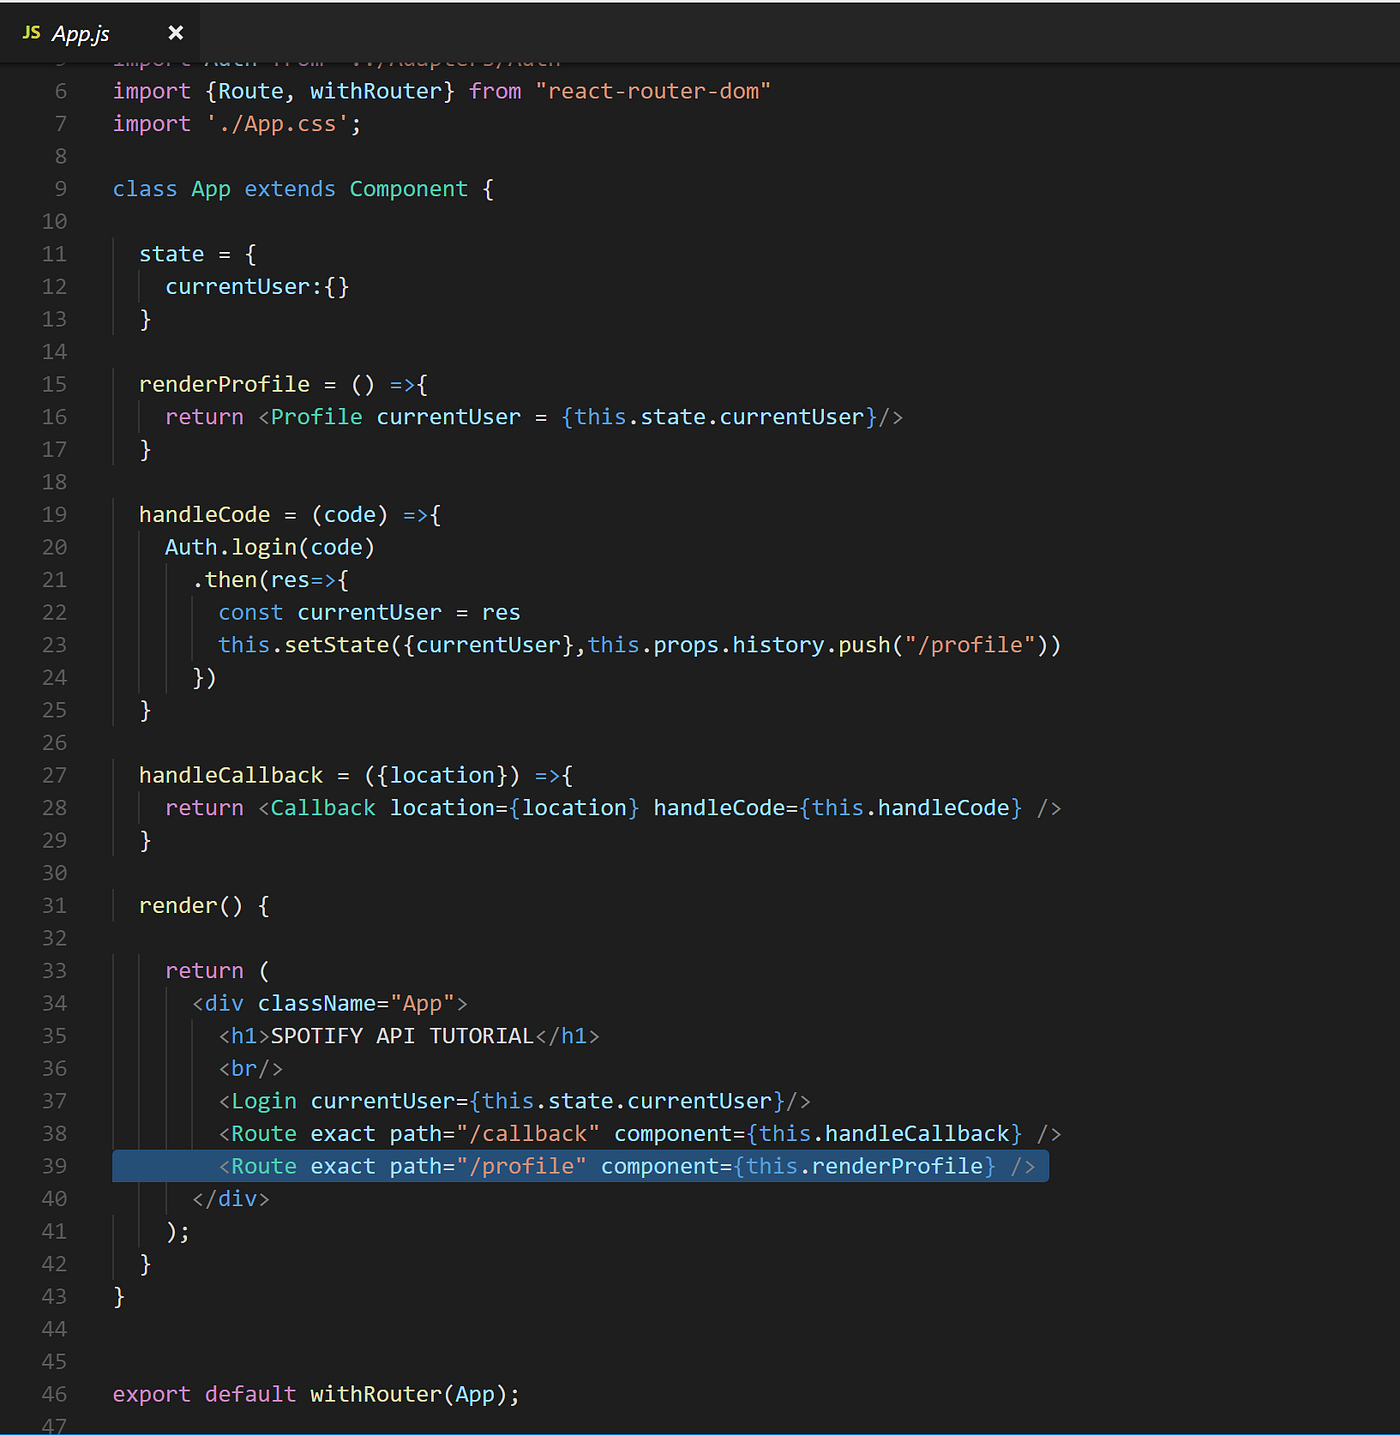Close the App.js editor tab

pos(175,32)
